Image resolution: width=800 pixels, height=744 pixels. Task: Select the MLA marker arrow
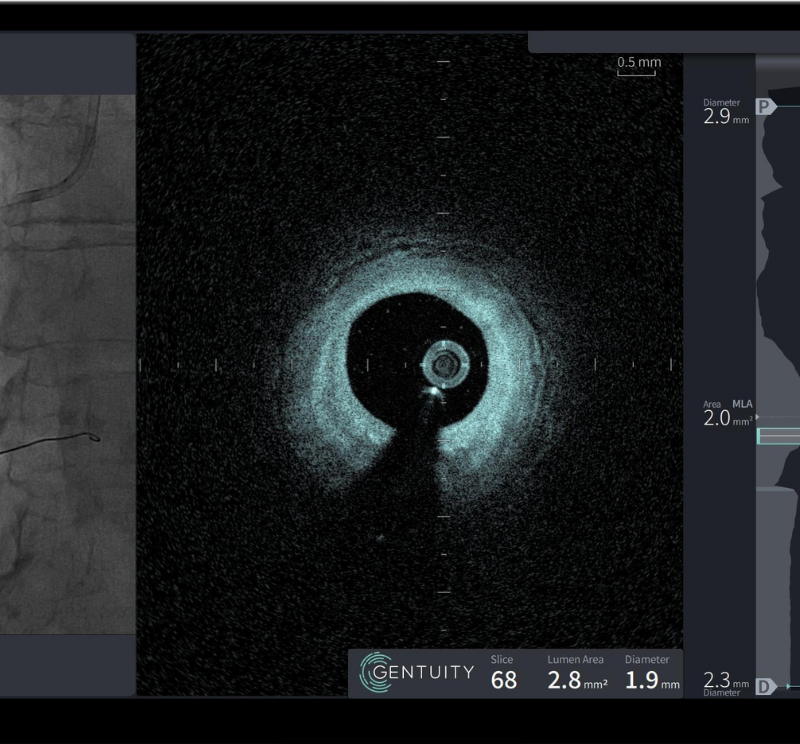point(757,417)
